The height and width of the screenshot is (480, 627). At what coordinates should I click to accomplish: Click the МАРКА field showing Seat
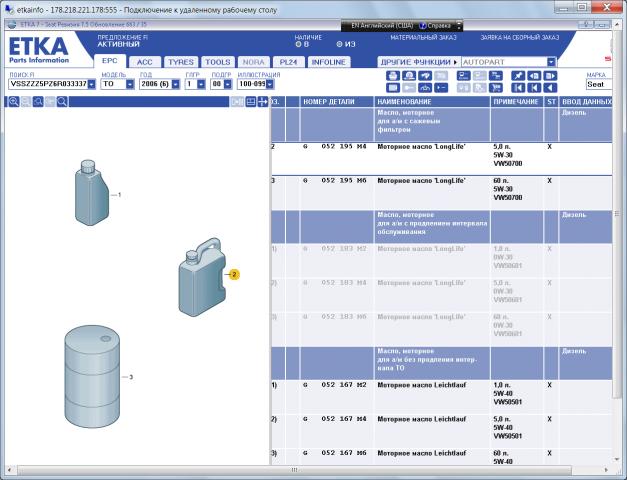[x=599, y=84]
